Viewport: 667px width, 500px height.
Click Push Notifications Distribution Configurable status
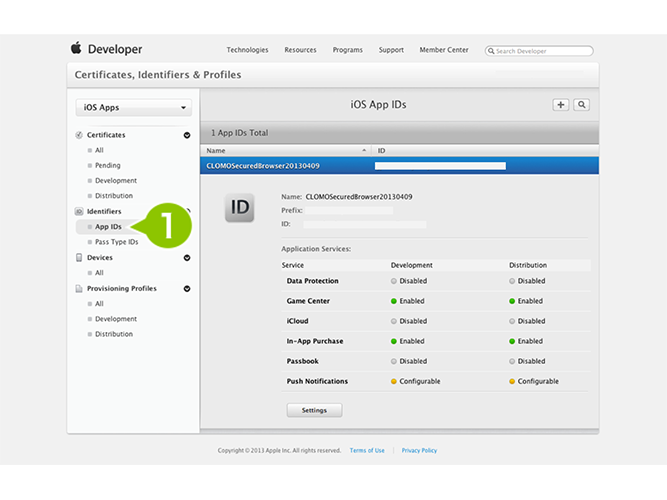tap(534, 381)
